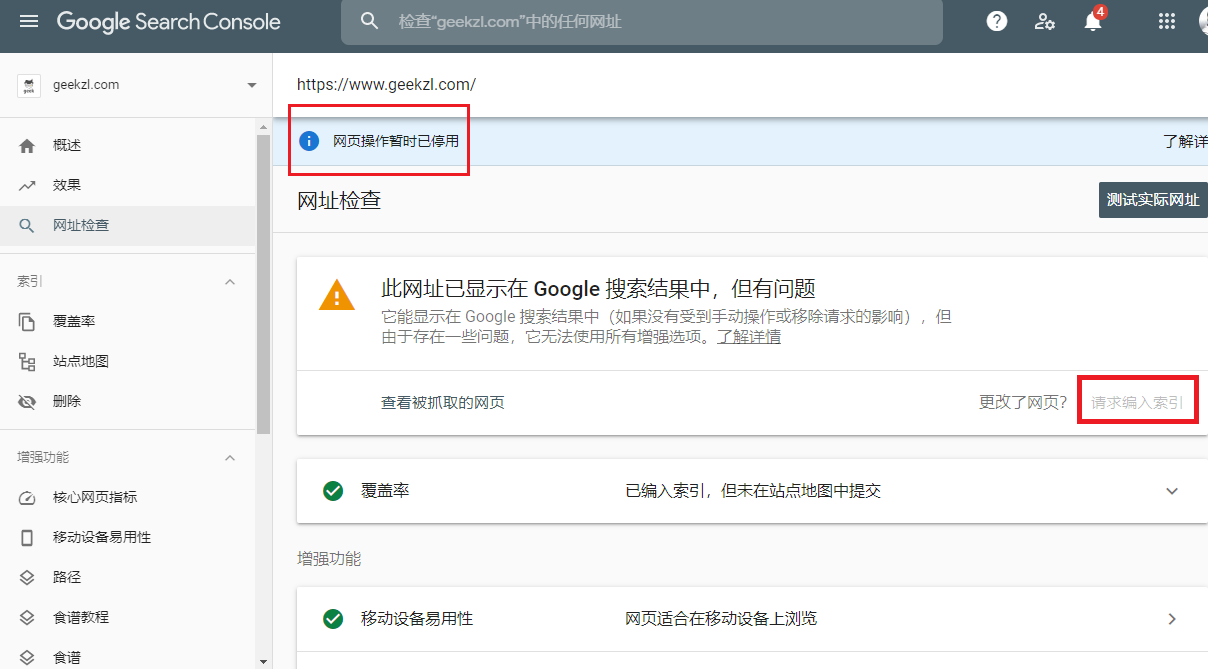
Task: Click 网页适合在移动设备上浏览 status text
Action: [x=721, y=619]
